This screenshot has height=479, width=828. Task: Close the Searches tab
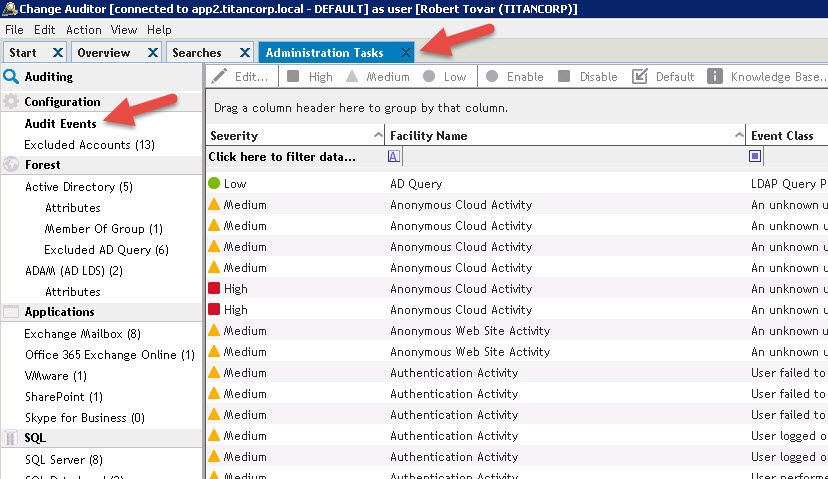pos(245,53)
